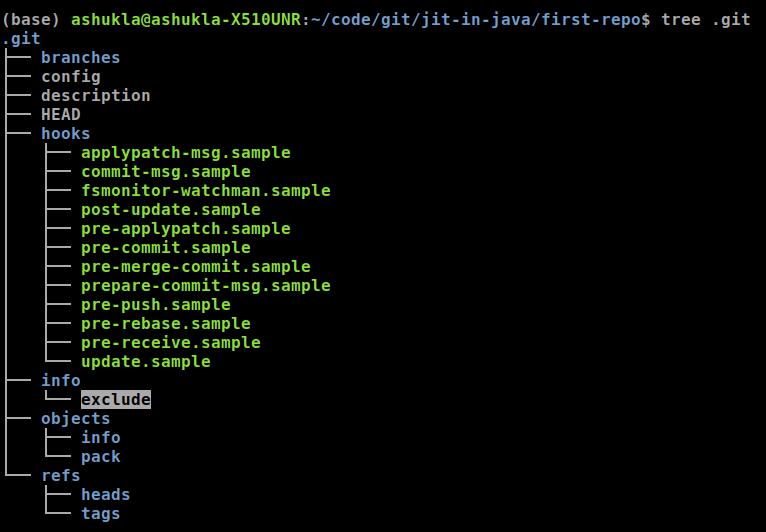Click the description file entry
This screenshot has height=532, width=766.
tap(95, 96)
